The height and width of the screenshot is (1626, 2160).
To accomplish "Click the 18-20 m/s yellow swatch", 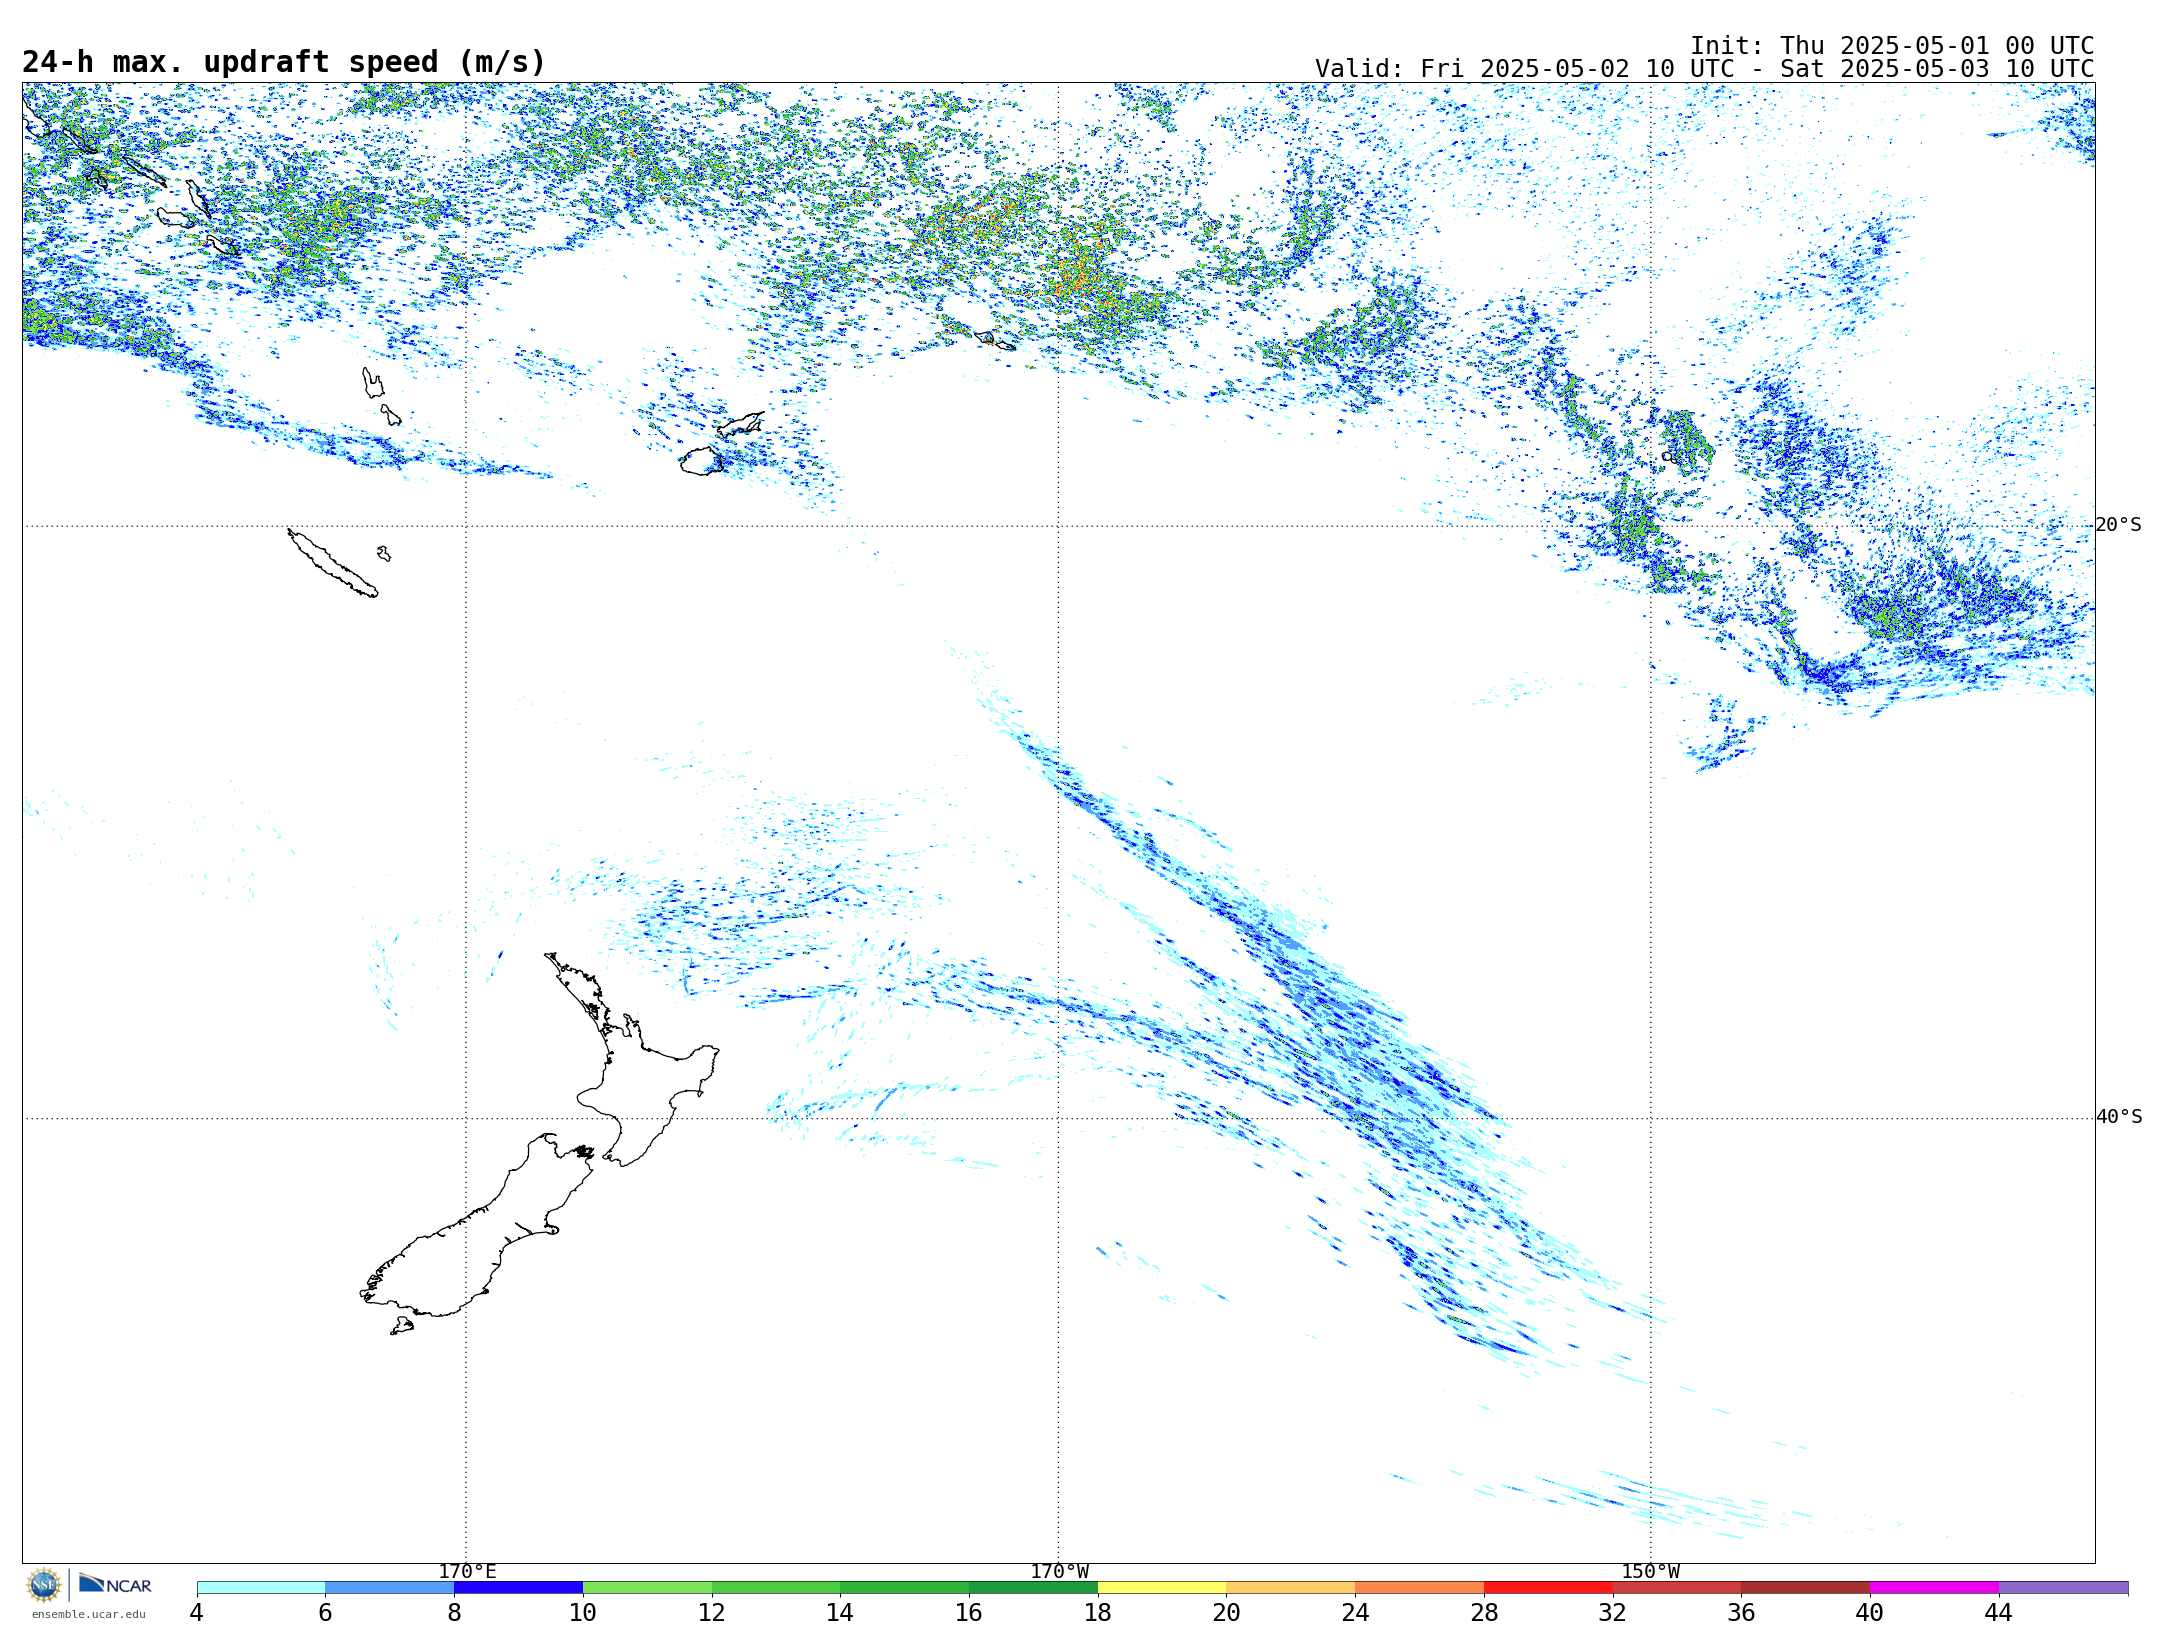I will pos(1162,1588).
